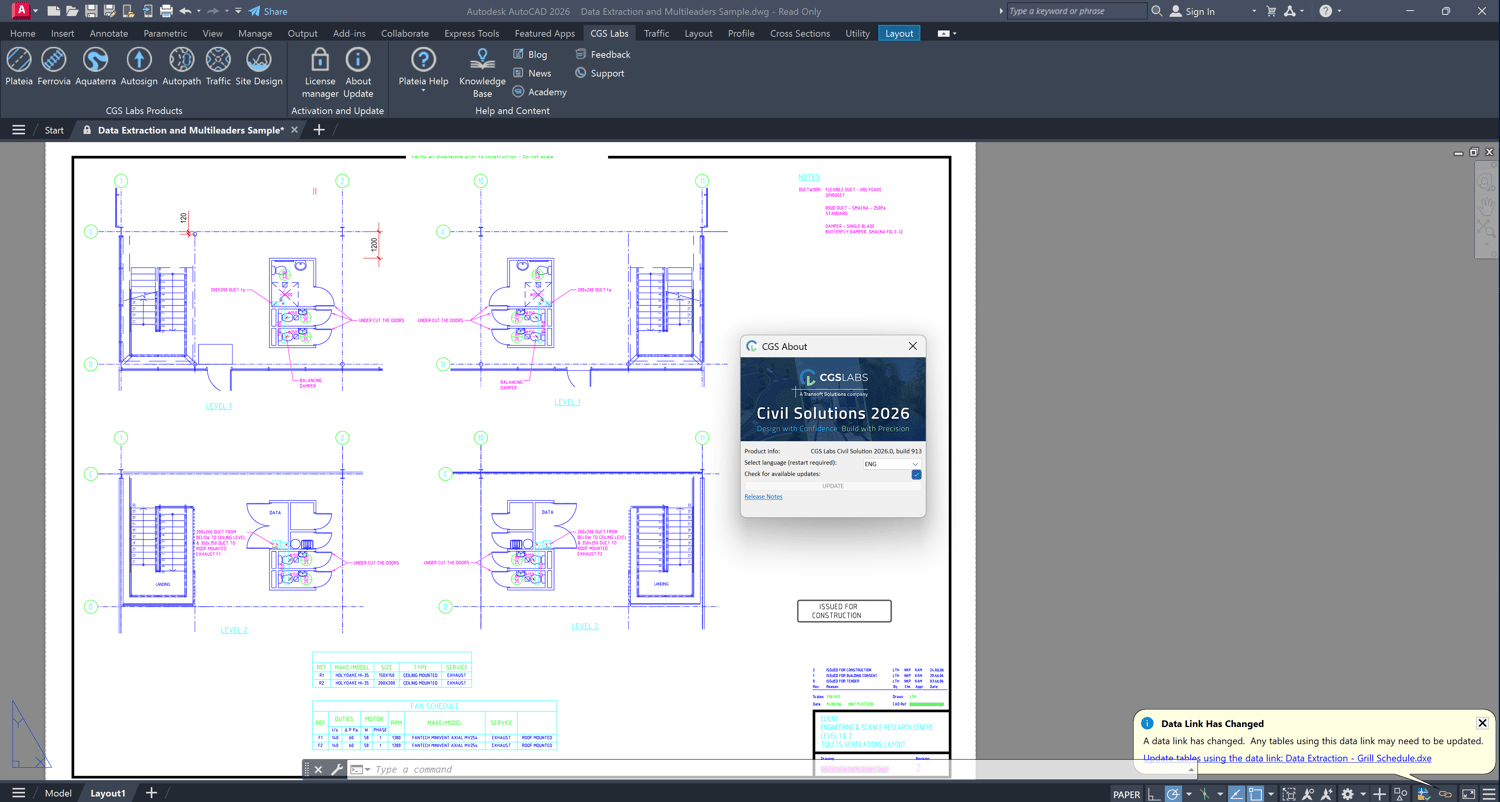This screenshot has height=802, width=1500.
Task: Open the Cross Sections ribbon tab
Action: click(x=800, y=33)
